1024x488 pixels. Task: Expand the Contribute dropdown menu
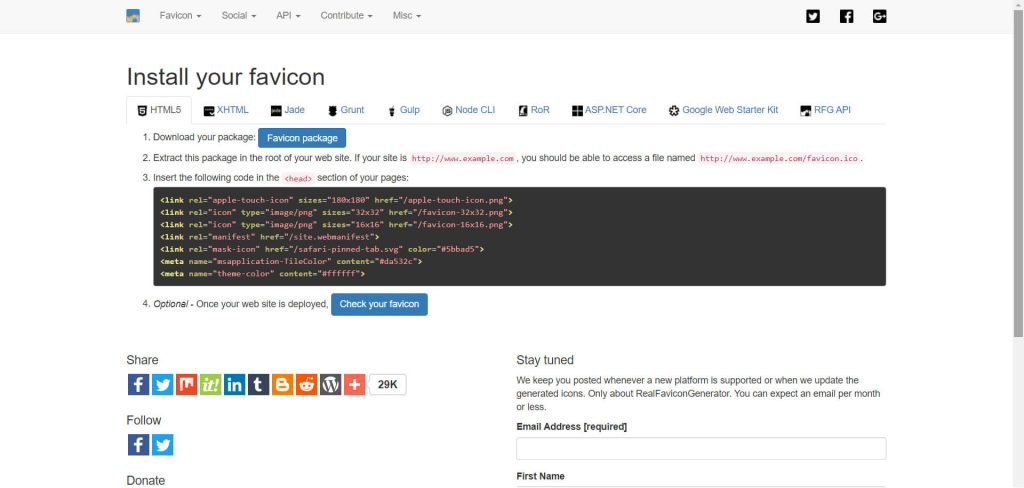[x=347, y=16]
